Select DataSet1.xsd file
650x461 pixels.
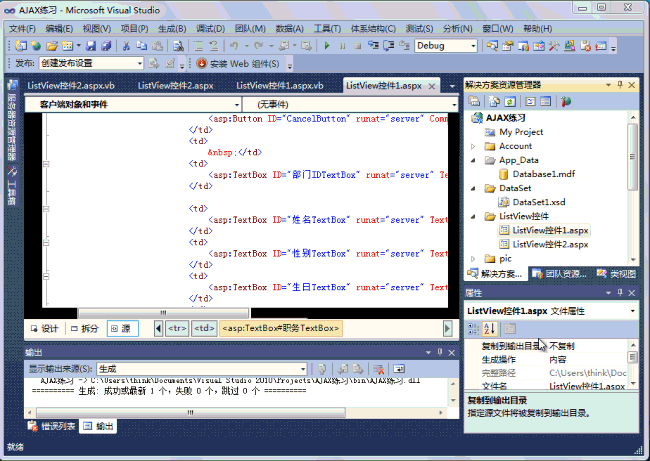click(x=538, y=202)
